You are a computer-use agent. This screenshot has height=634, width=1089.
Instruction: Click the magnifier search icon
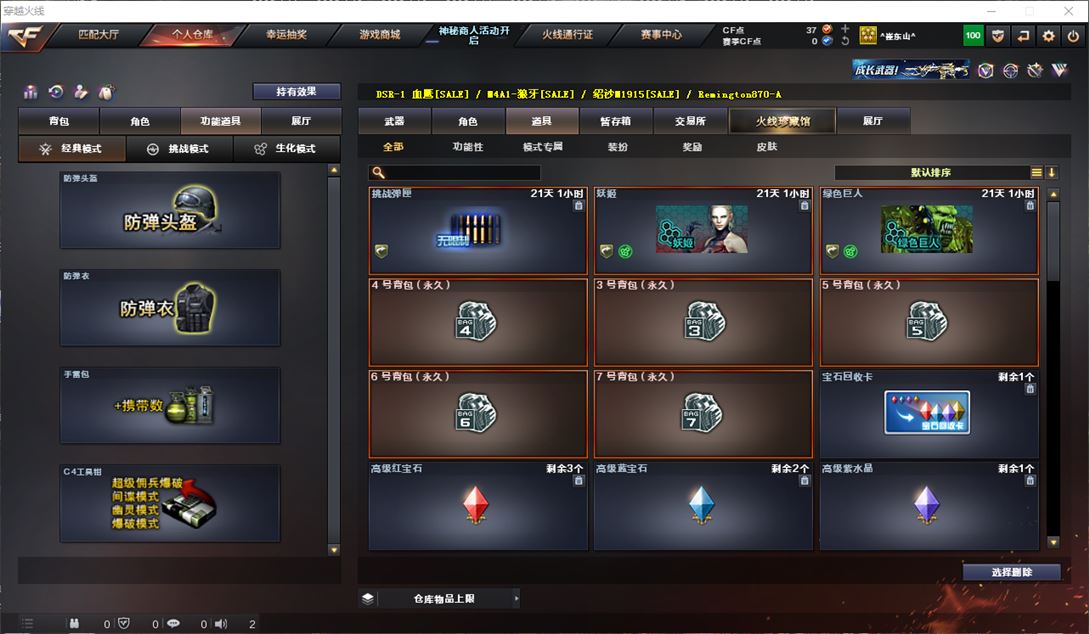(379, 172)
